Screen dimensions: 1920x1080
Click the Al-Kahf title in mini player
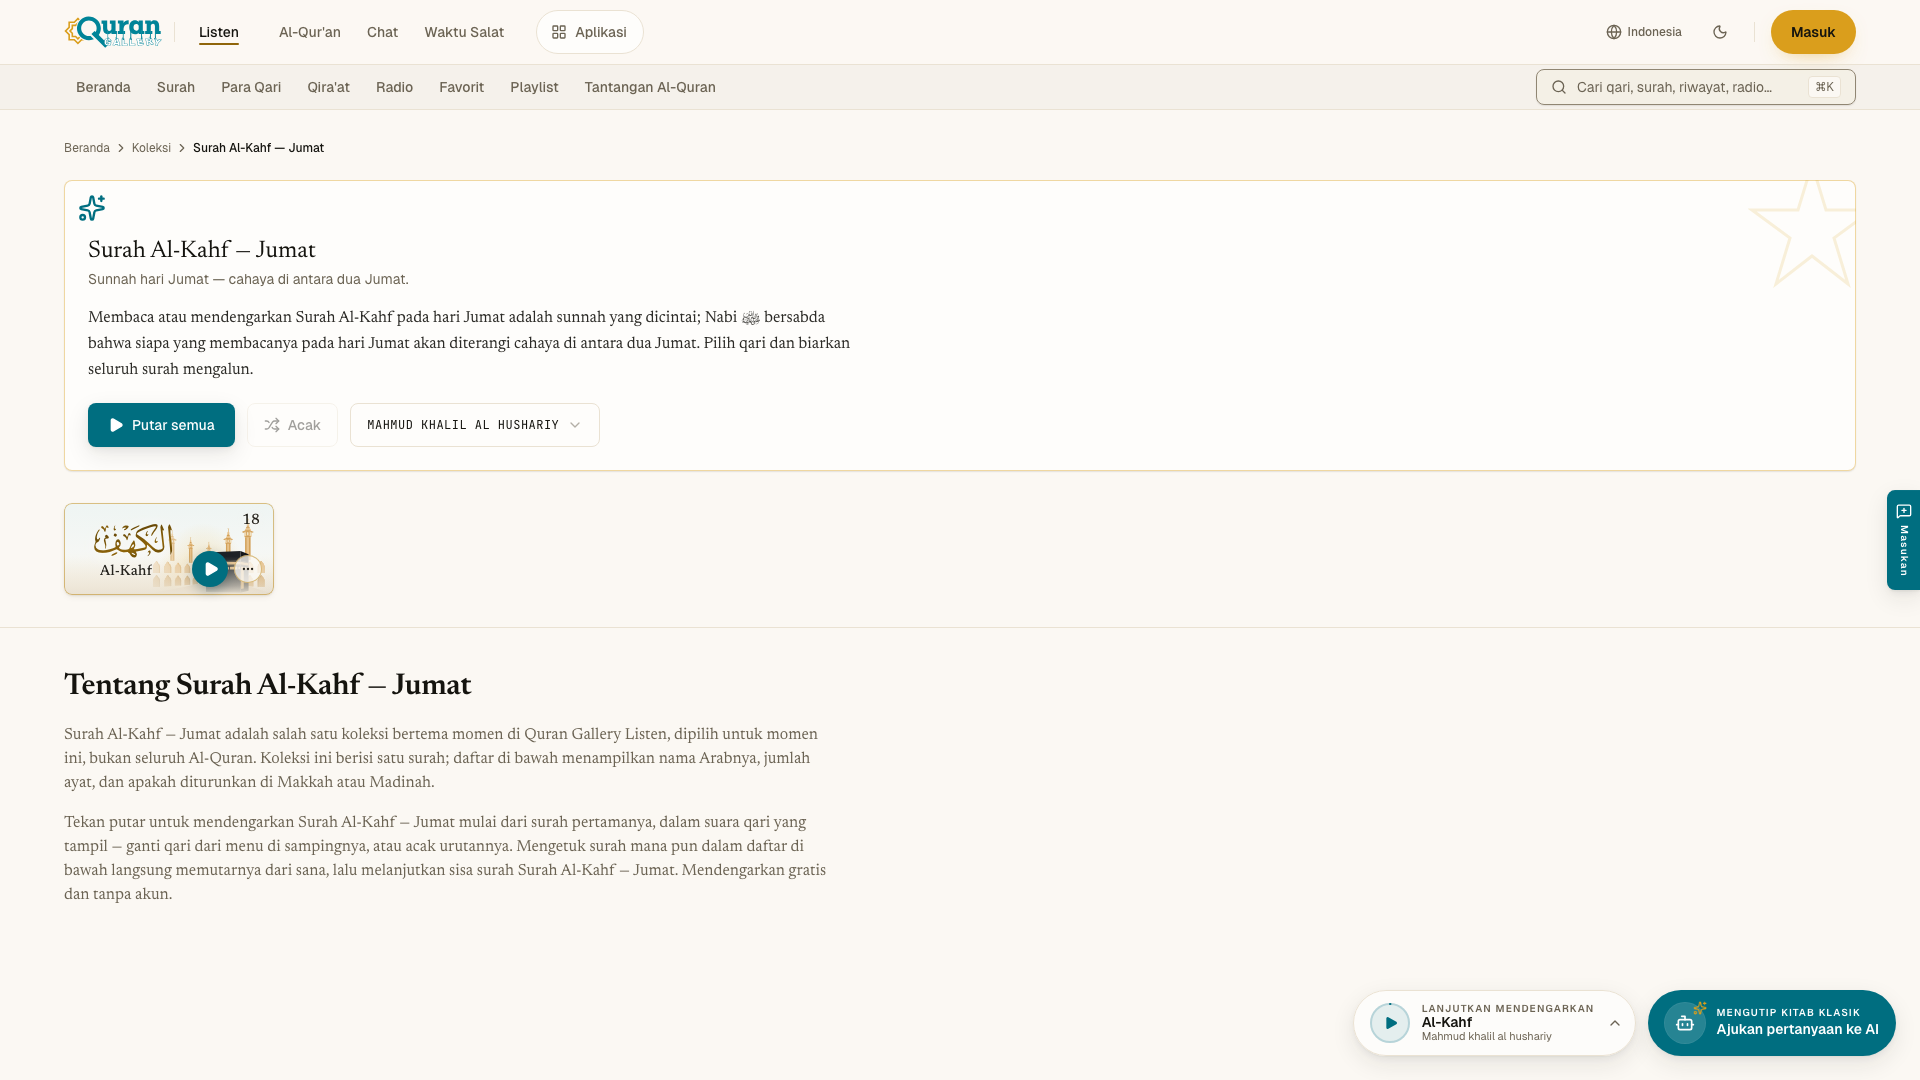click(1446, 1022)
